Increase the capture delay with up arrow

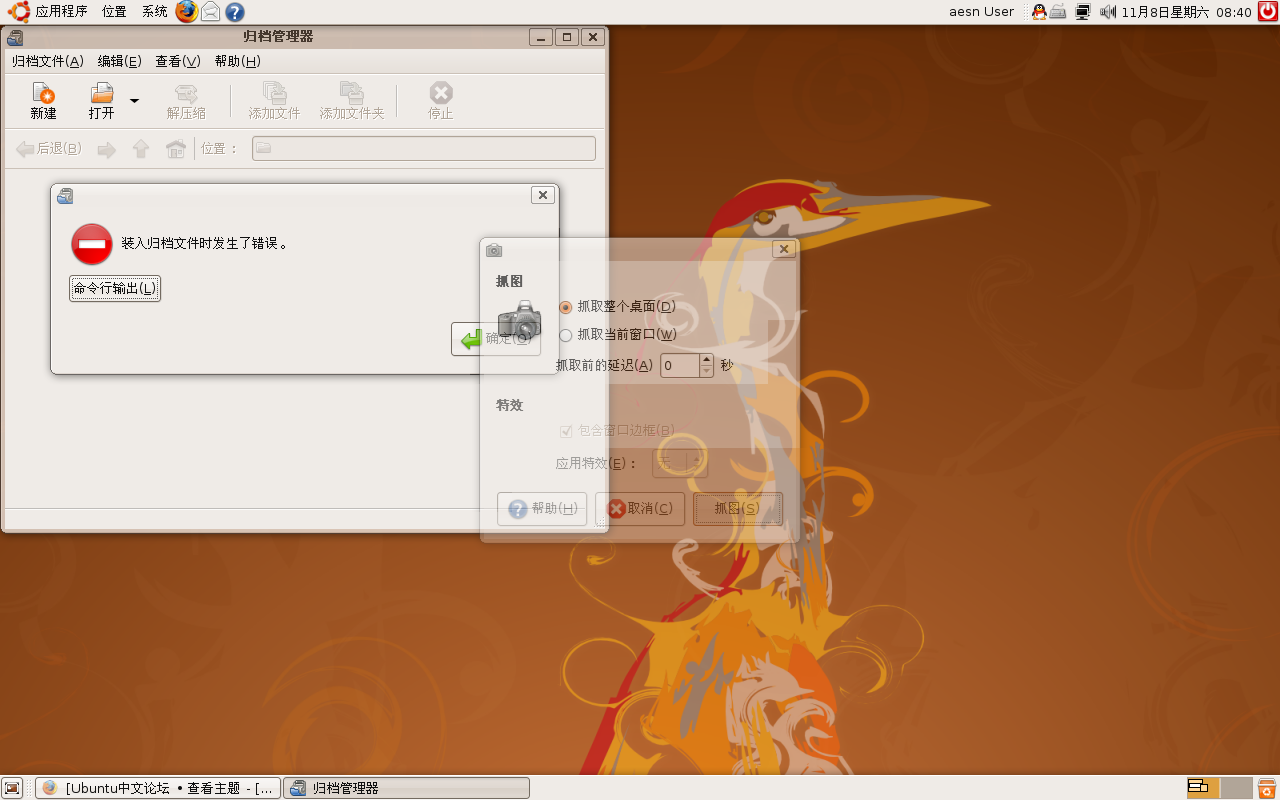[707, 360]
